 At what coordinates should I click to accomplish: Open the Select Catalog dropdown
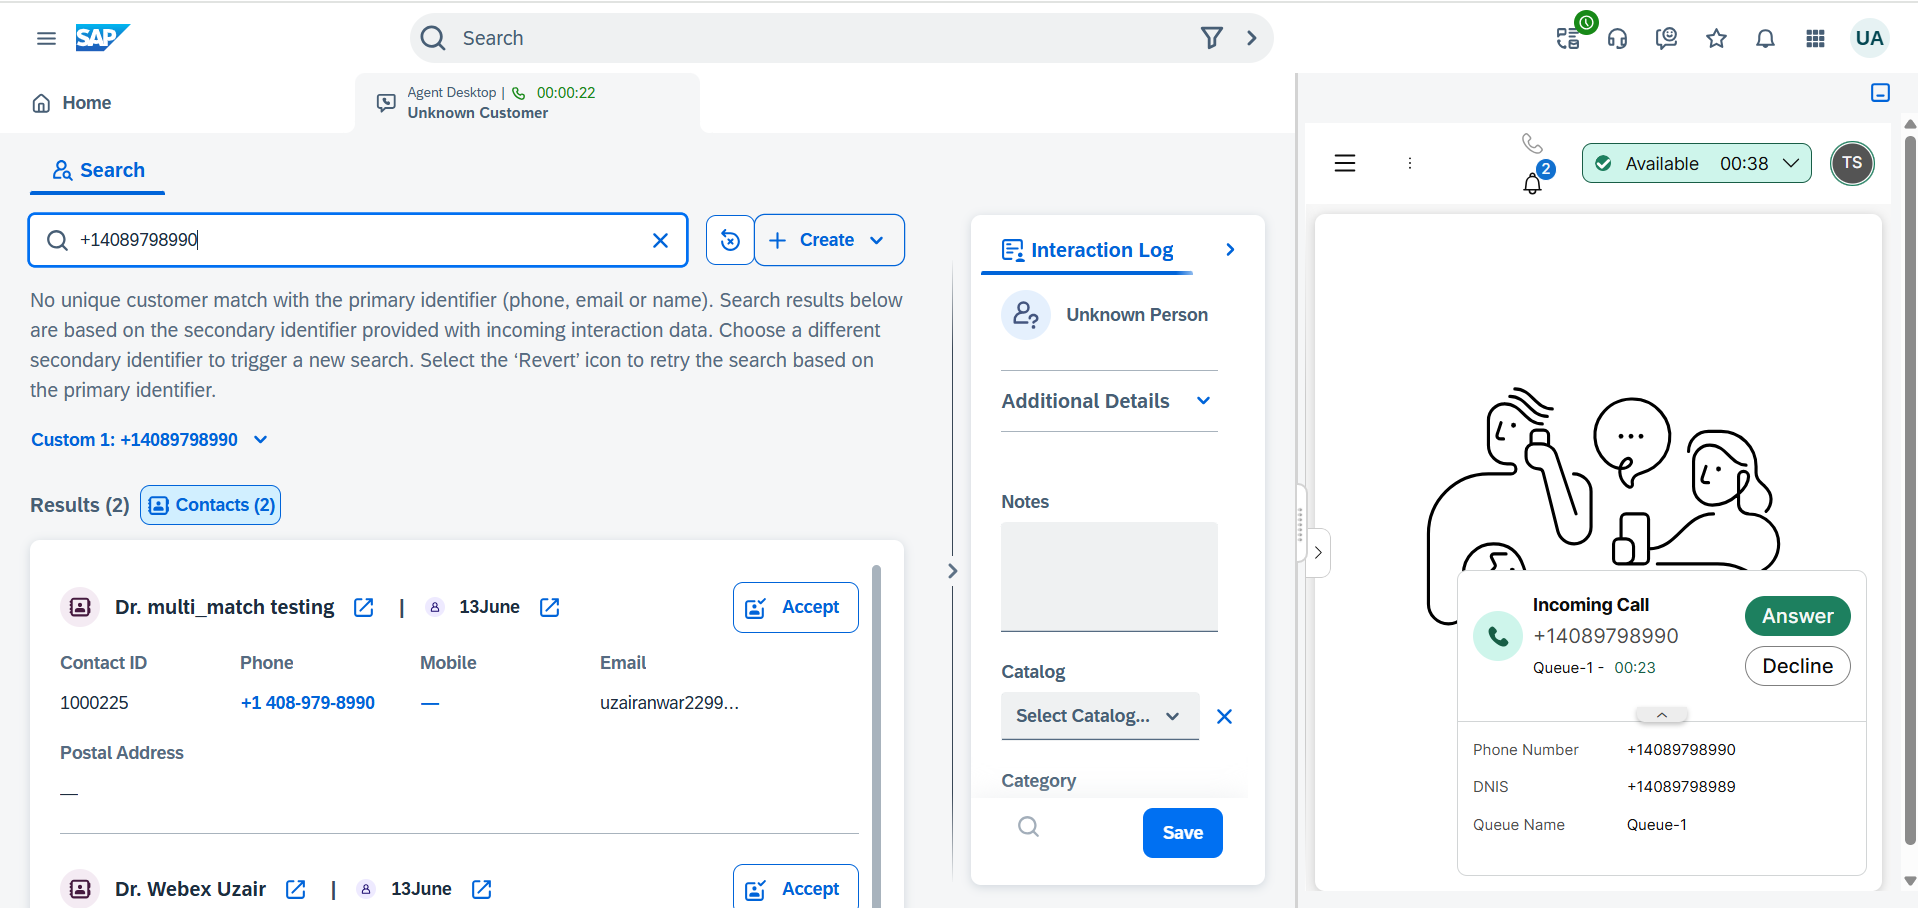click(x=1098, y=716)
